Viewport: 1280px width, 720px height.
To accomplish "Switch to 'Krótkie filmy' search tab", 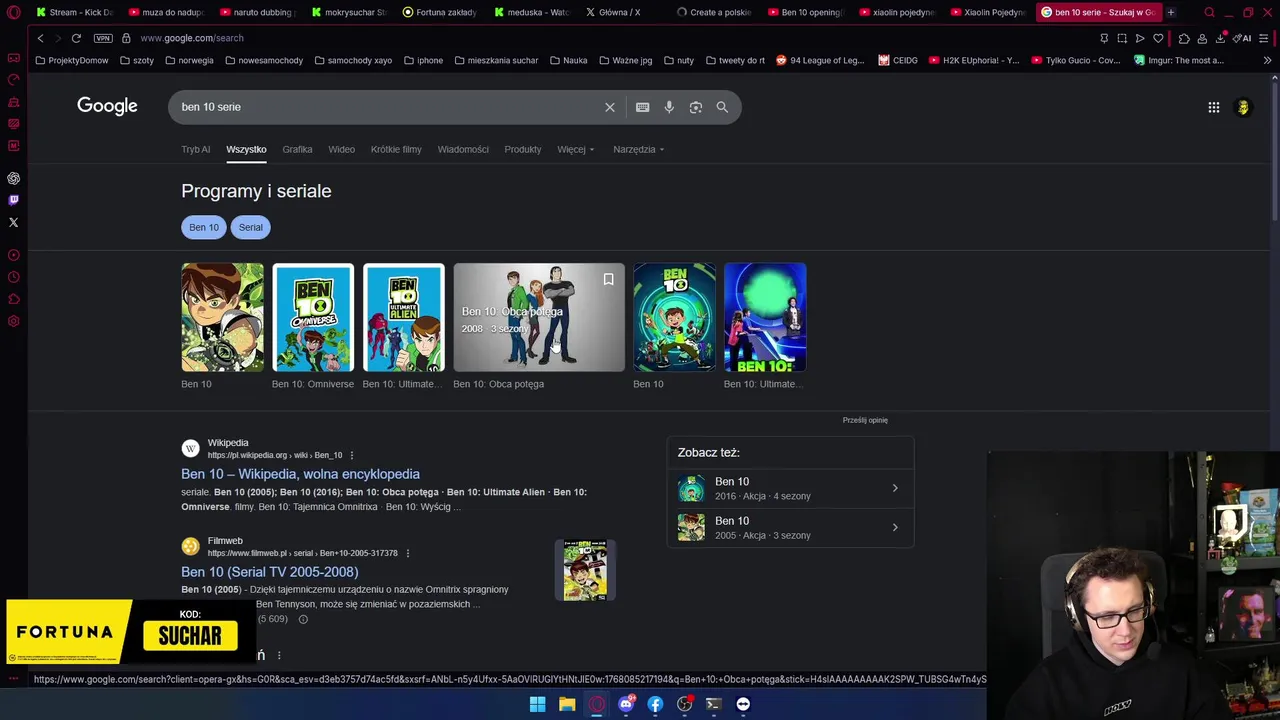I will [x=396, y=149].
